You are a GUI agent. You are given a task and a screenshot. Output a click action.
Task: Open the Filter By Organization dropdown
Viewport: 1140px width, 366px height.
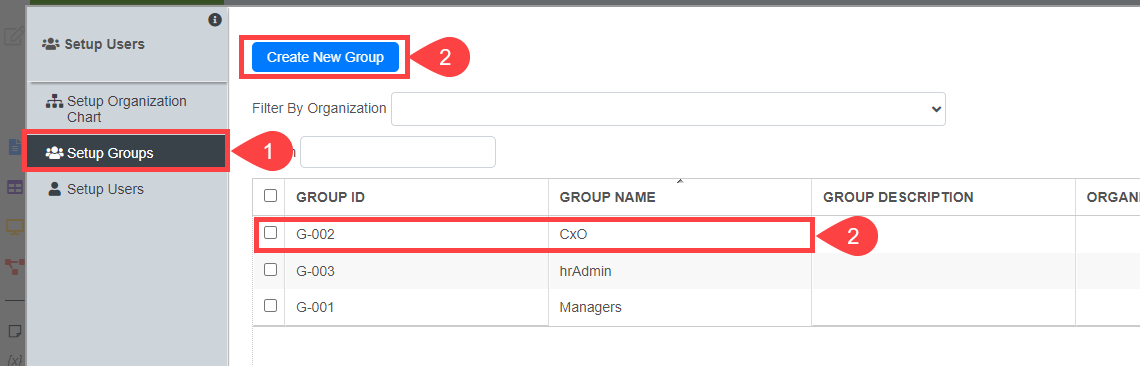[668, 108]
